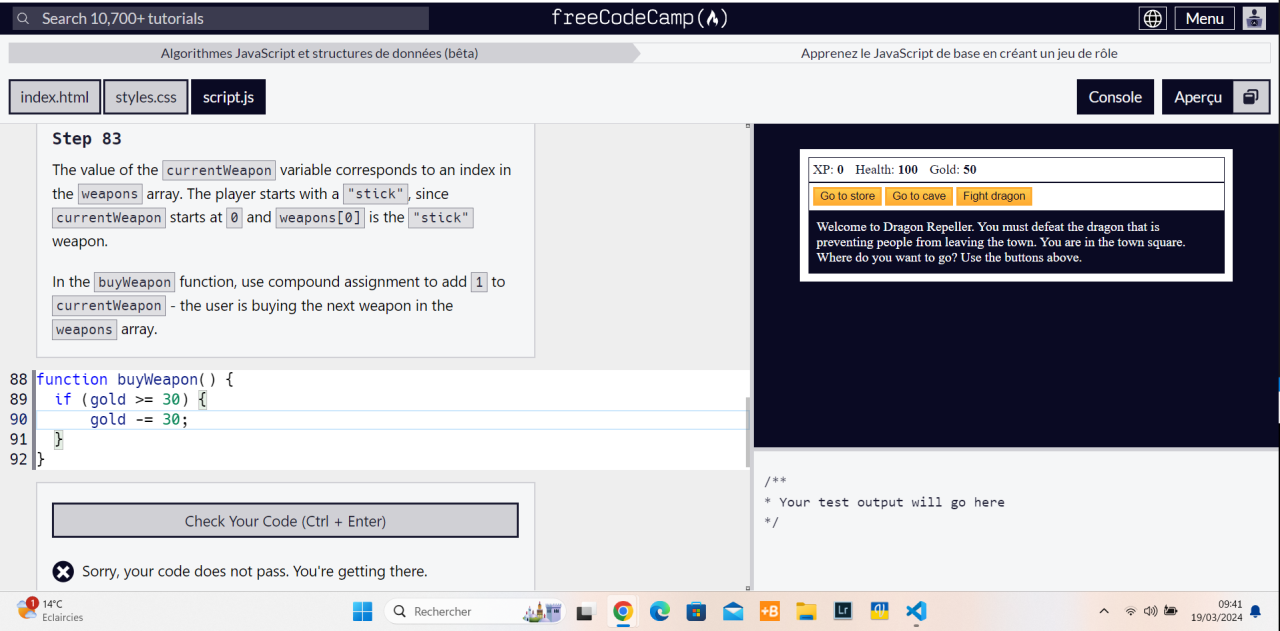Click the black error cross icon beside the failure message
Image resolution: width=1280 pixels, height=631 pixels.
click(63, 571)
